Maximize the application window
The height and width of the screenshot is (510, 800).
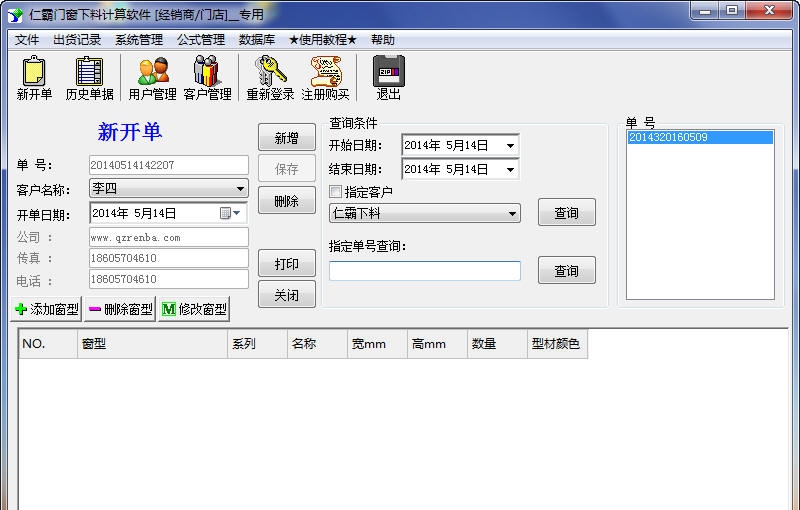[x=732, y=11]
